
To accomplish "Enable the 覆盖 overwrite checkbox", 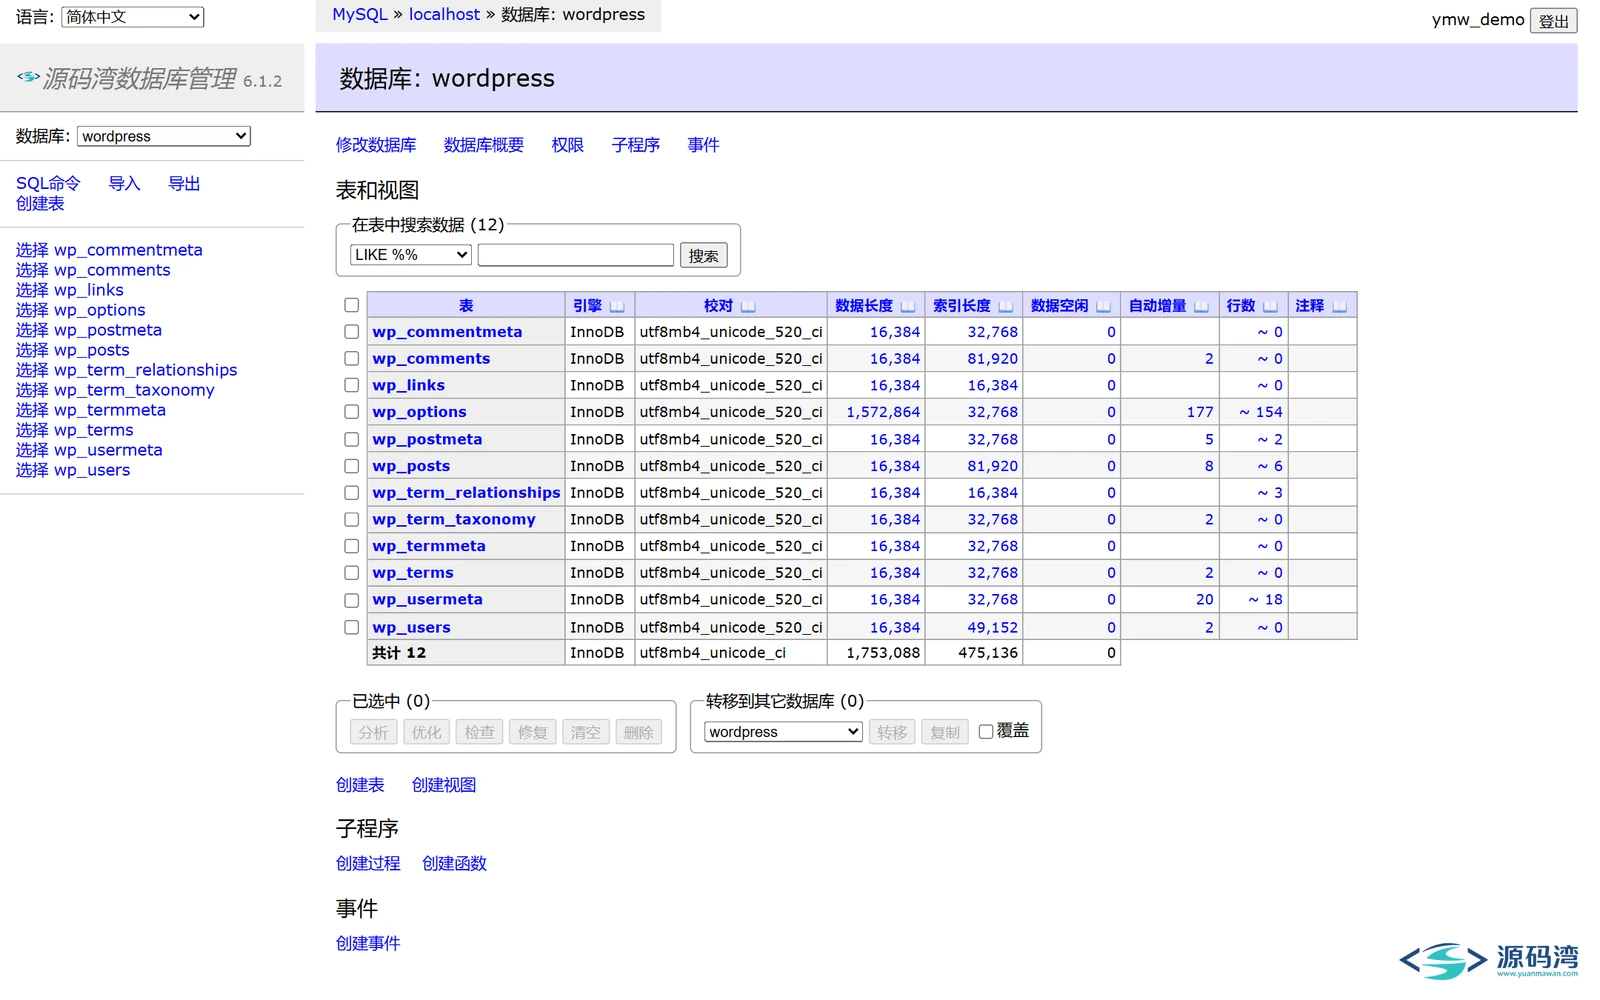I will click(x=986, y=731).
